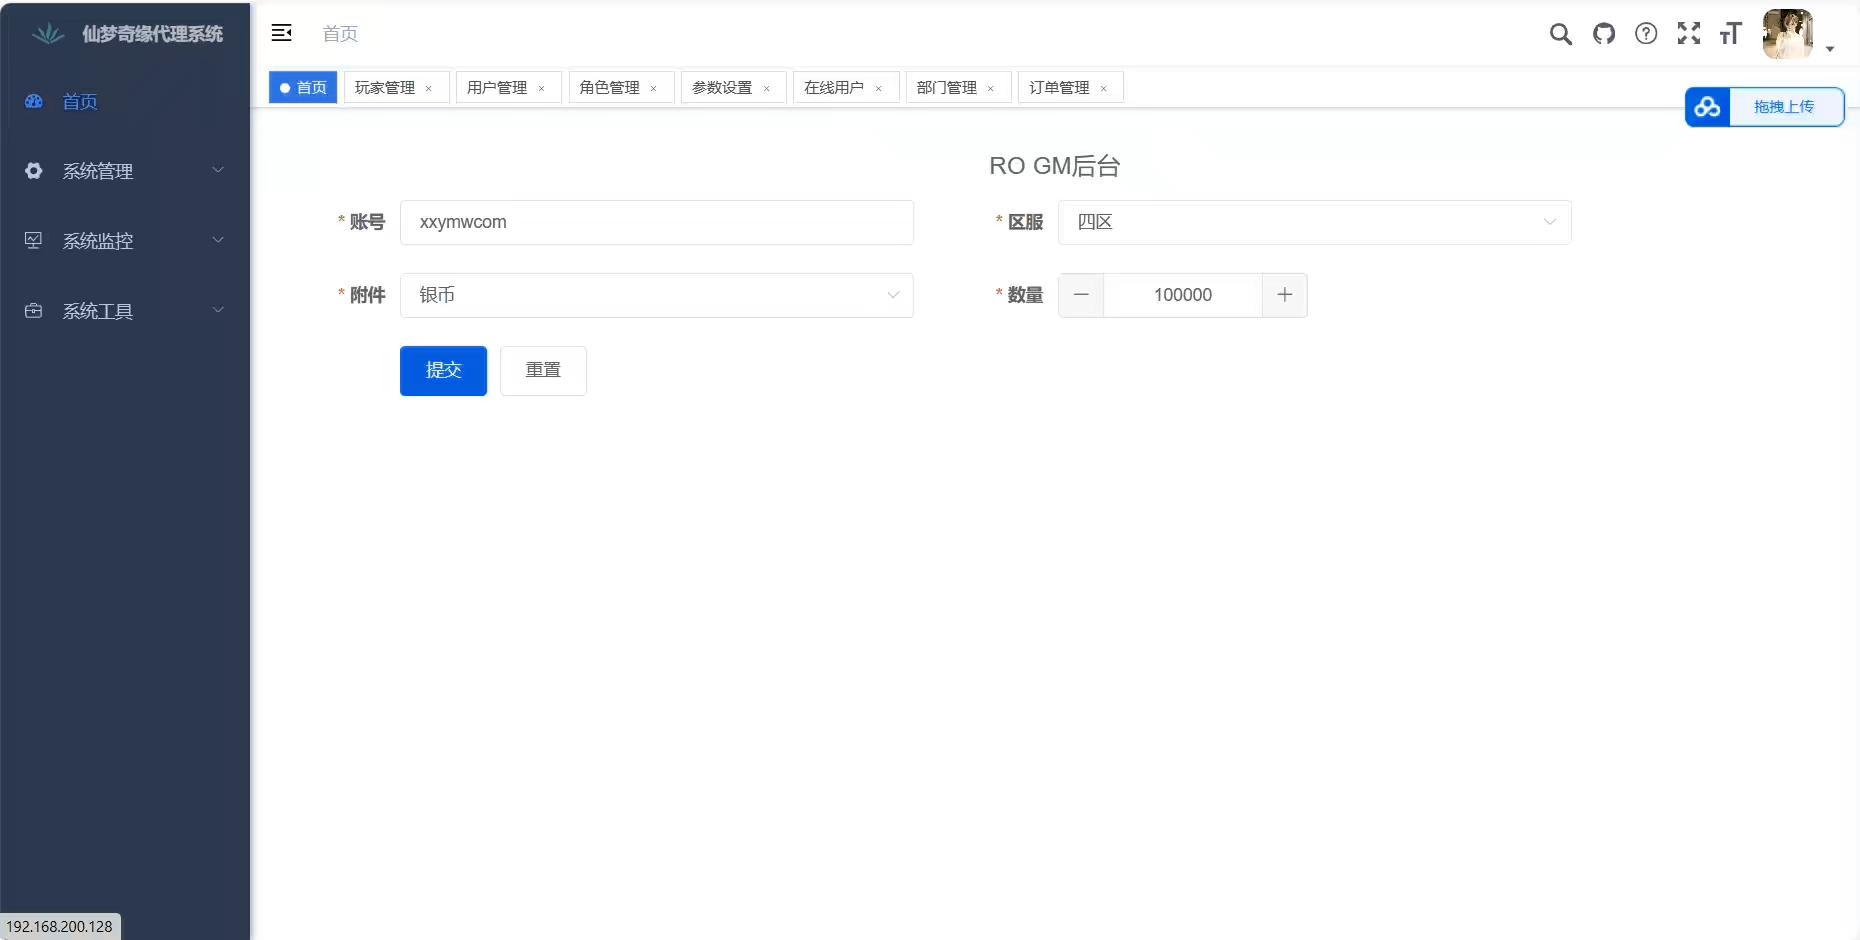Open the help question-mark icon
This screenshot has height=940, width=1860.
click(x=1646, y=34)
